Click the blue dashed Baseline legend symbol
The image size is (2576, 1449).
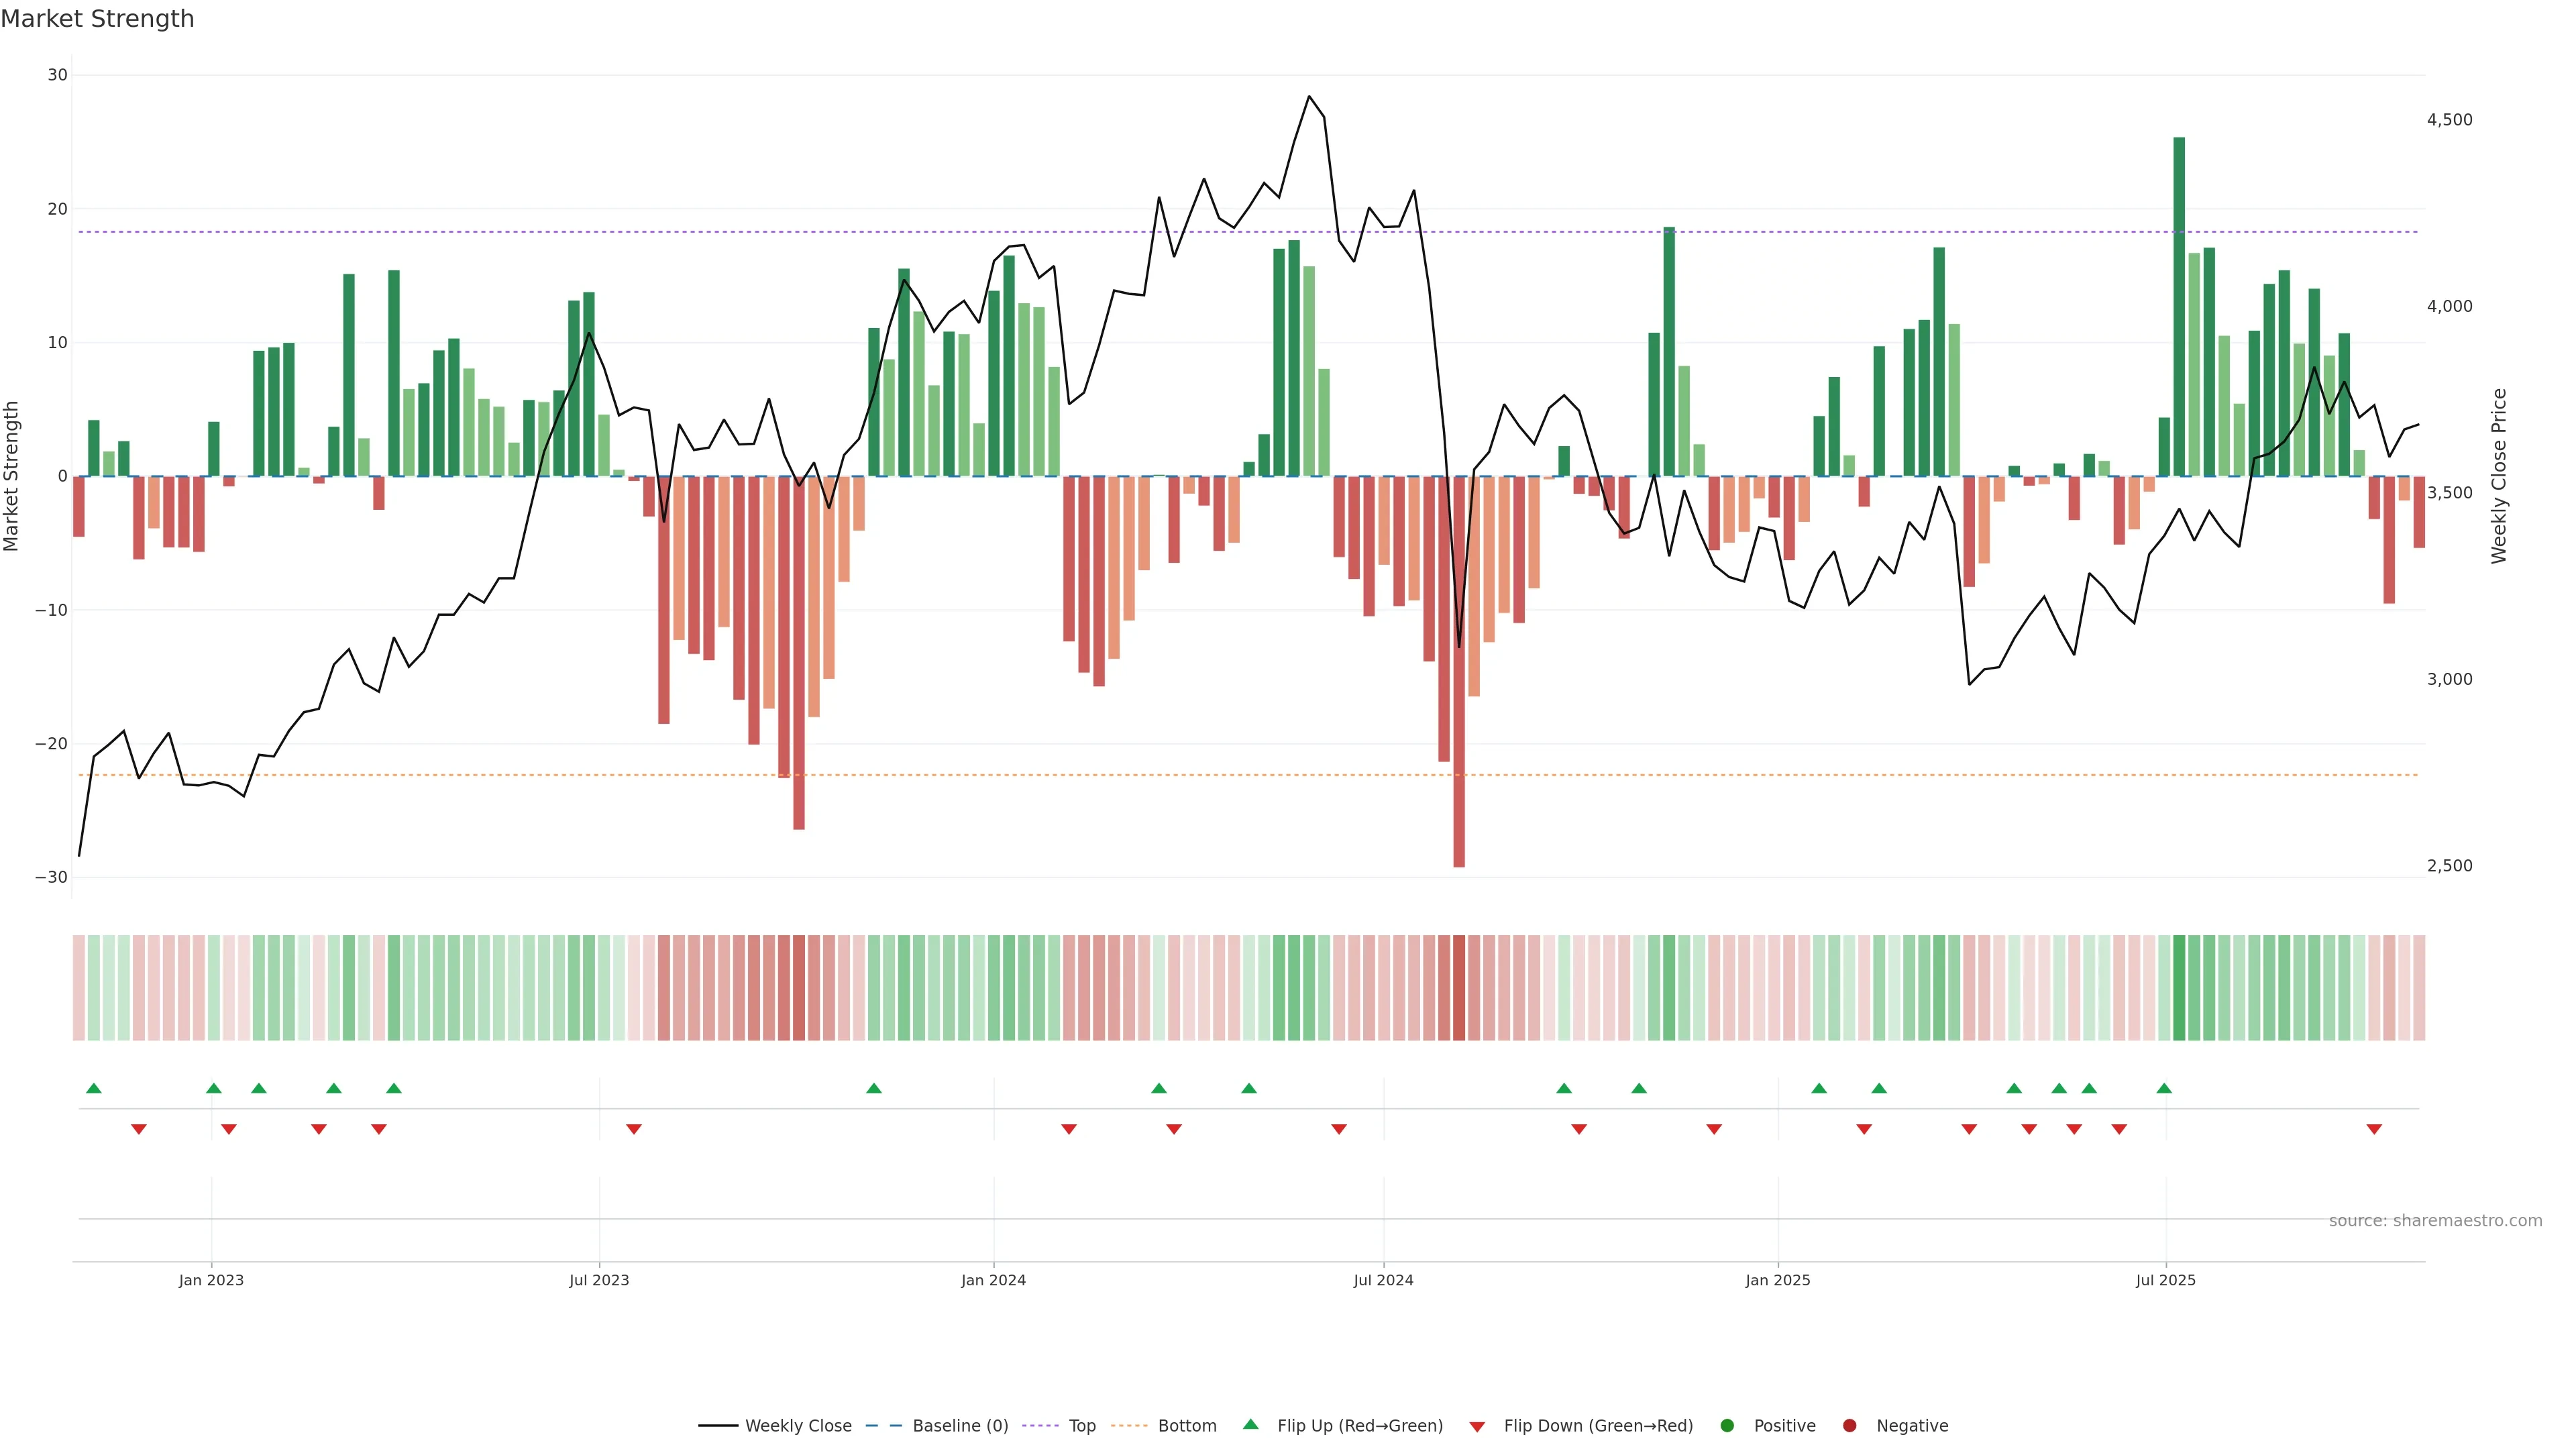click(883, 1426)
